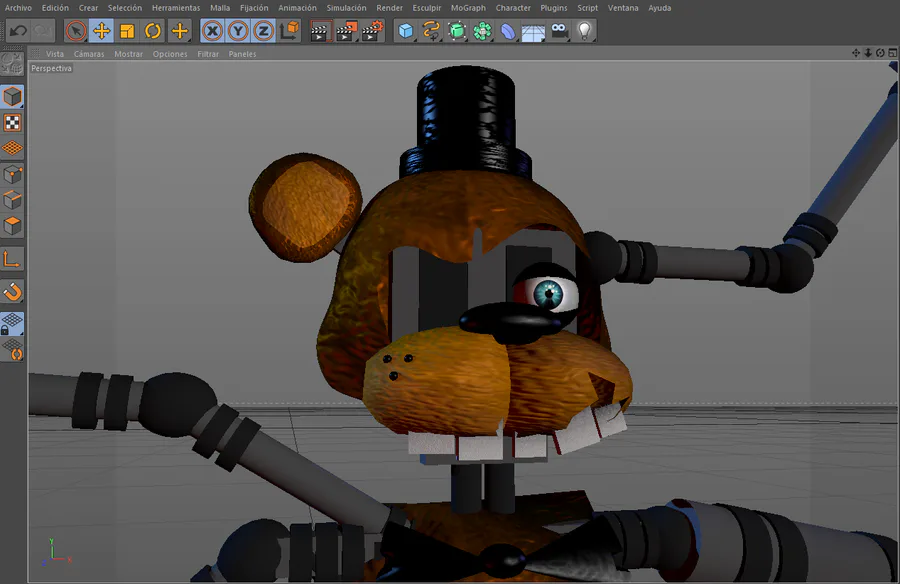Open the MoGraph menu
Image resolution: width=900 pixels, height=584 pixels.
[468, 8]
